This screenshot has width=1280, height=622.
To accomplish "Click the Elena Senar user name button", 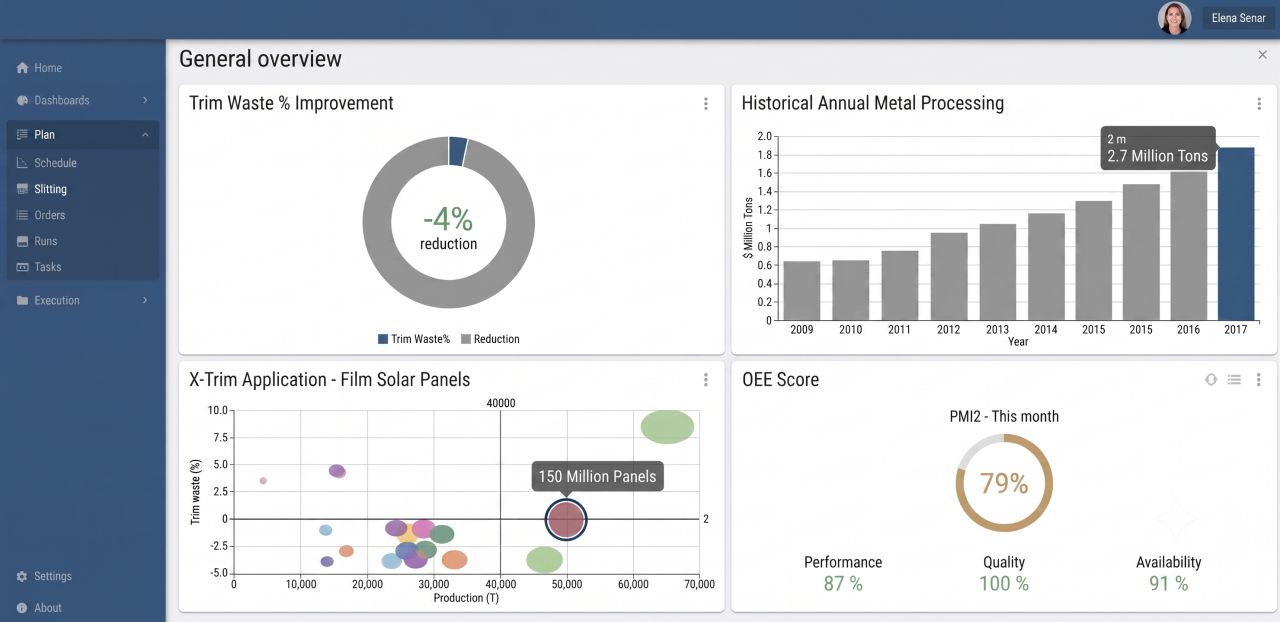I will point(1238,18).
